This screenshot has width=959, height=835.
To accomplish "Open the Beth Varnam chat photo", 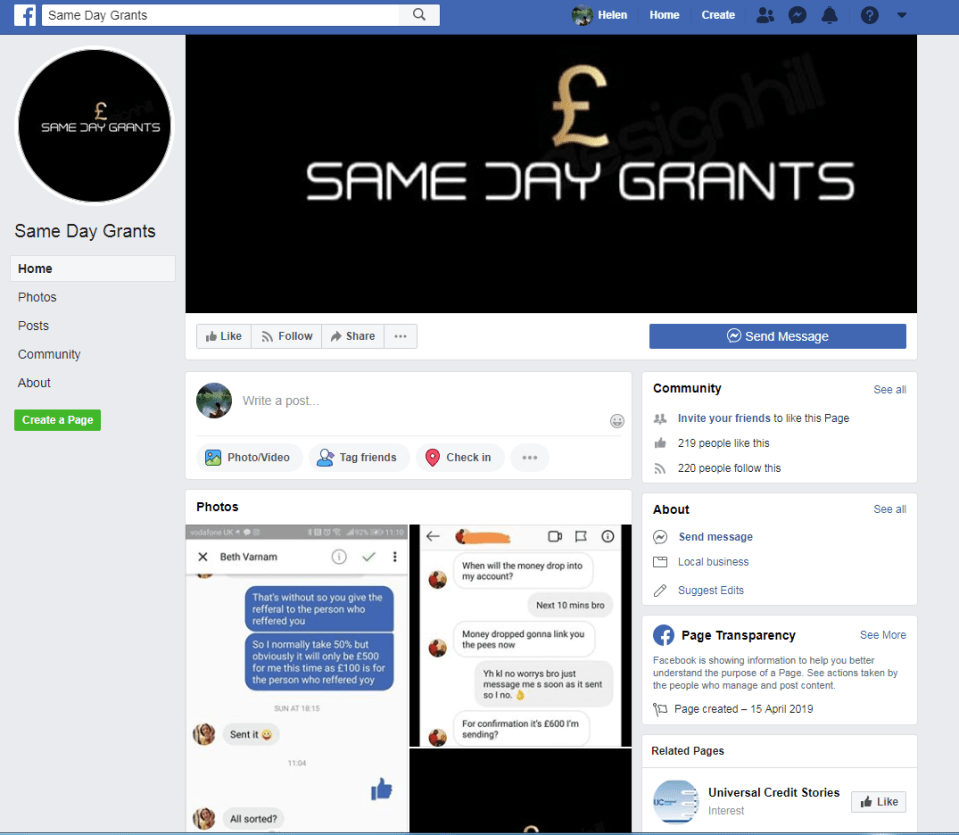I will point(297,678).
